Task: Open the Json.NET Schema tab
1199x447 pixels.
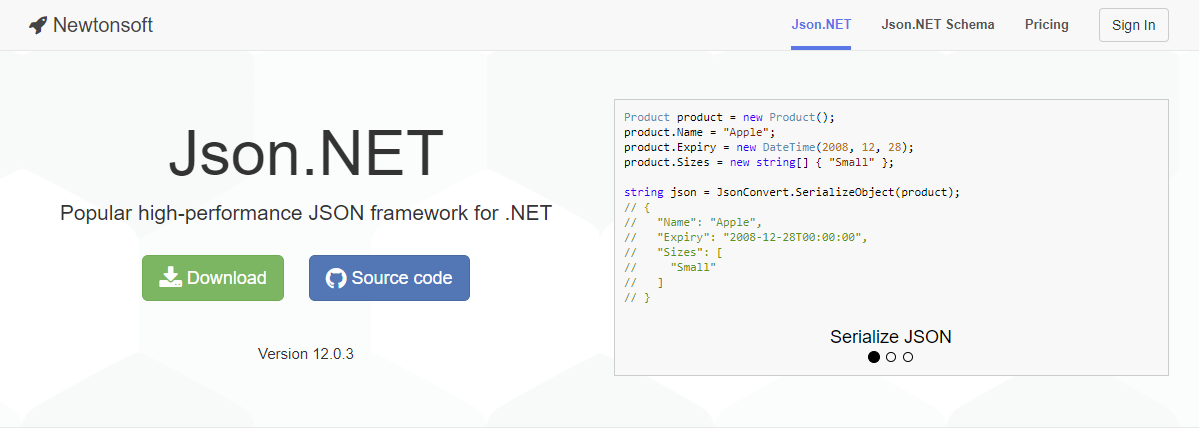Action: pos(937,24)
